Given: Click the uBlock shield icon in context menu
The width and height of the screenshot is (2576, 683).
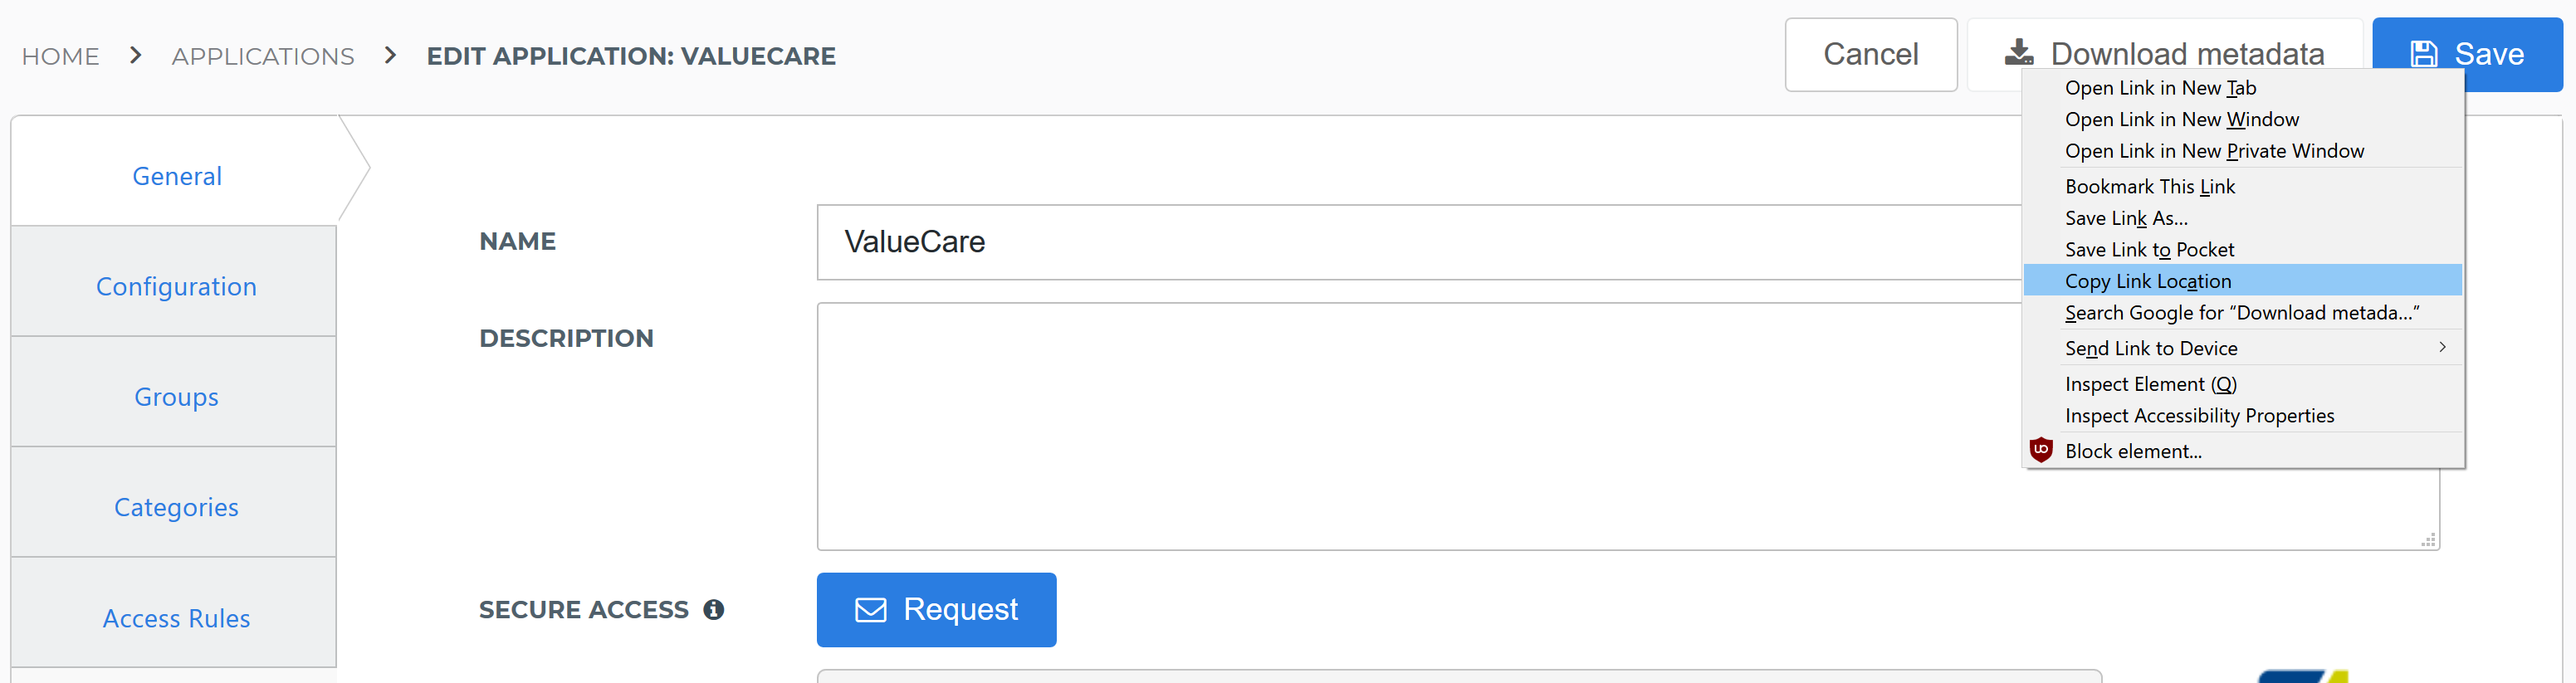Looking at the screenshot, I should [2041, 450].
